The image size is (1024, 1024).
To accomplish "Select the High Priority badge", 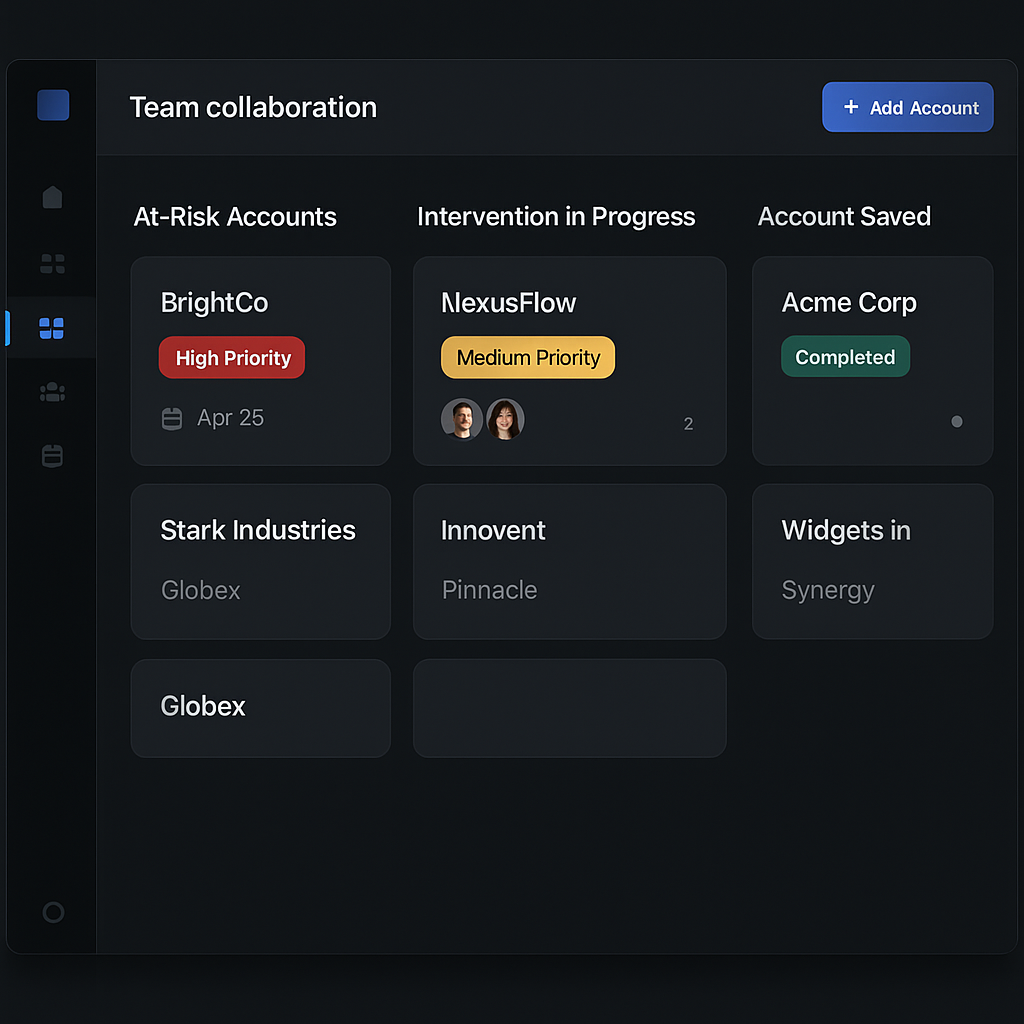I will [x=232, y=358].
